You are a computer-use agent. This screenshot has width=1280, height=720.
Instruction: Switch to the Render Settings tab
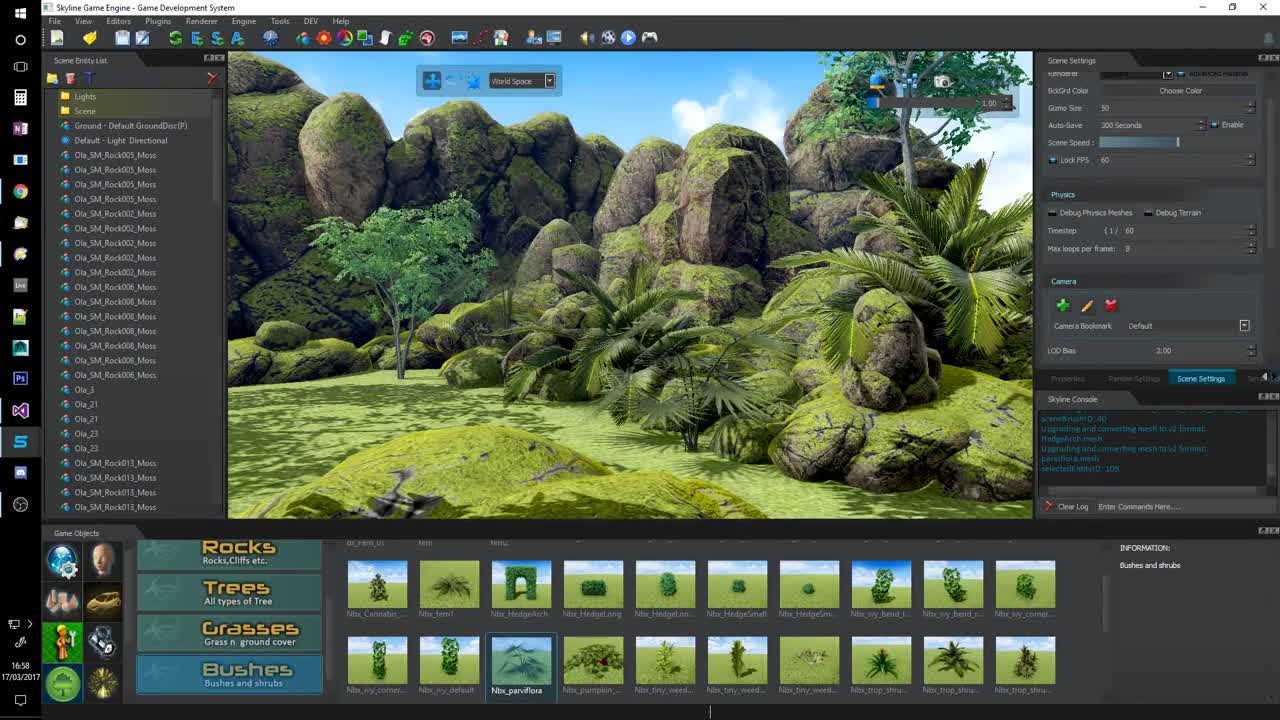(x=1134, y=378)
